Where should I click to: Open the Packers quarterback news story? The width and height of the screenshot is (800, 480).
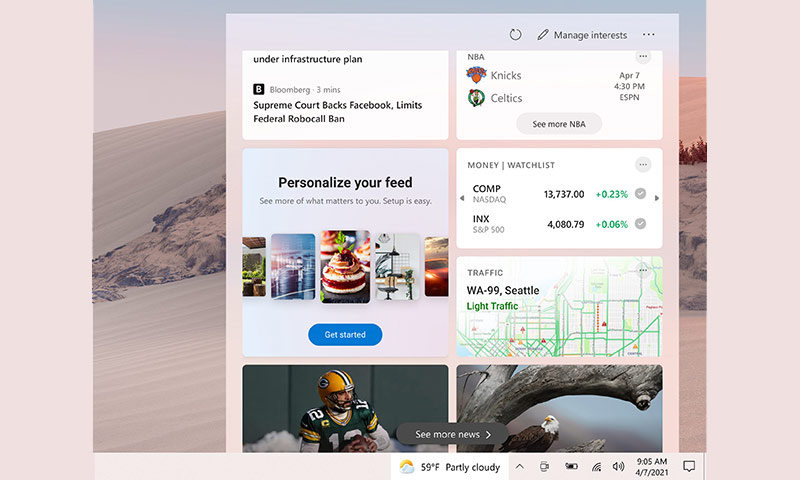coord(345,409)
